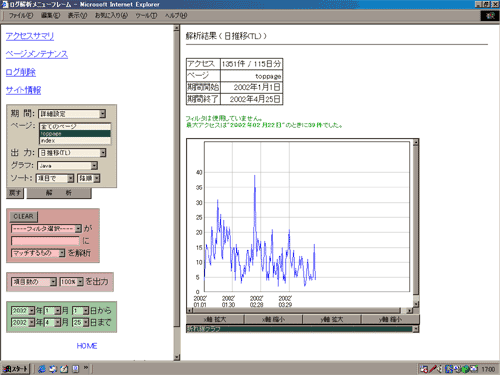Image resolution: width=500 pixels, height=375 pixels.
Task: Click the x軸 拡大 button
Action: (x=215, y=319)
